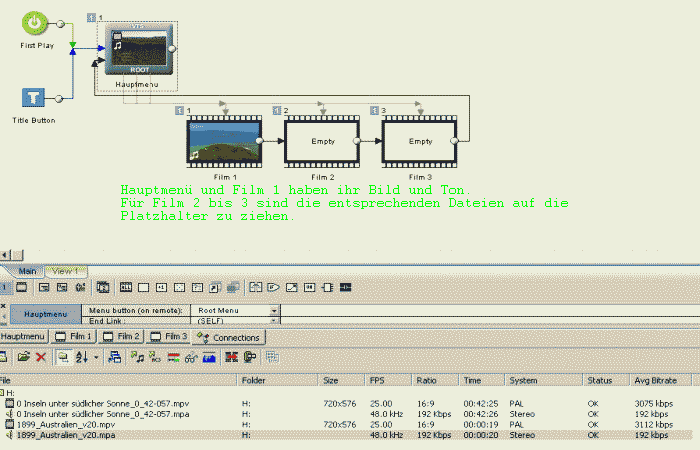Click the open folder icon in asset toolbar
Screen dimensions: 700x450
pos(25,357)
